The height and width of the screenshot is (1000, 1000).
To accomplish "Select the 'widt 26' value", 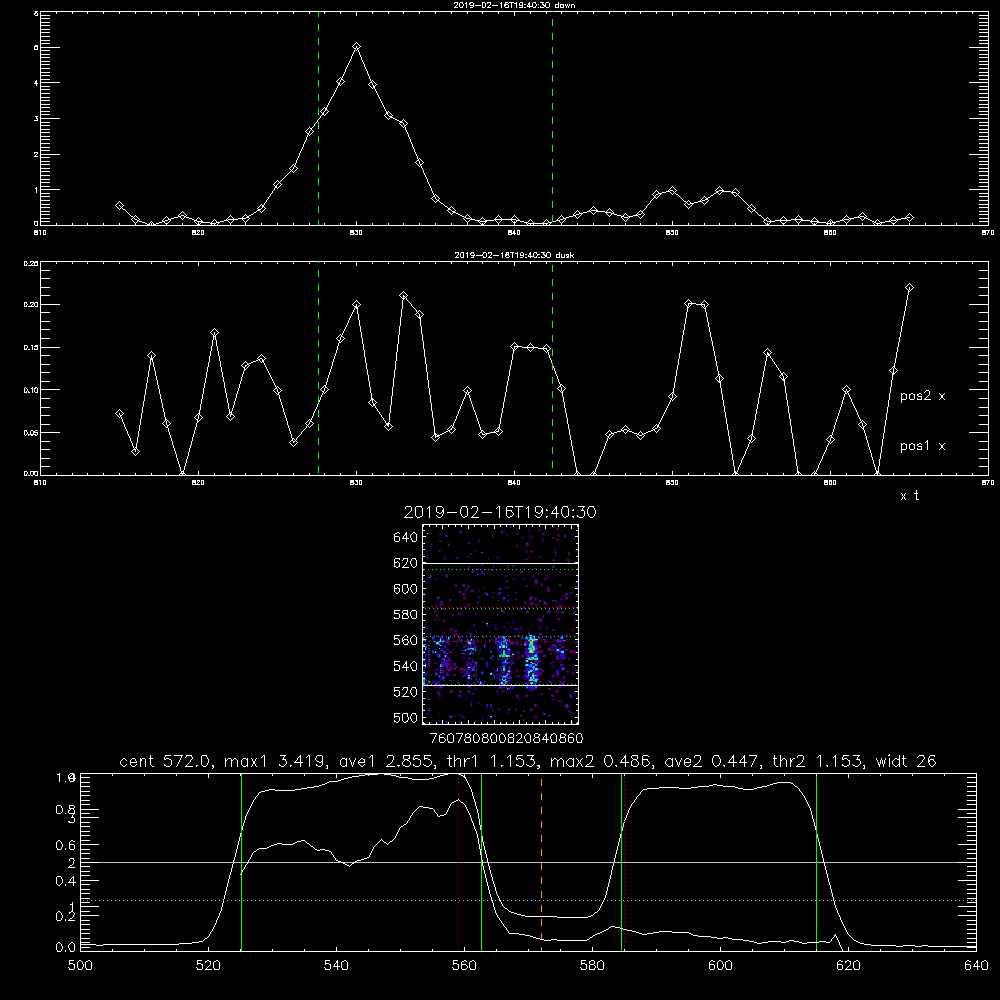I will coord(906,761).
